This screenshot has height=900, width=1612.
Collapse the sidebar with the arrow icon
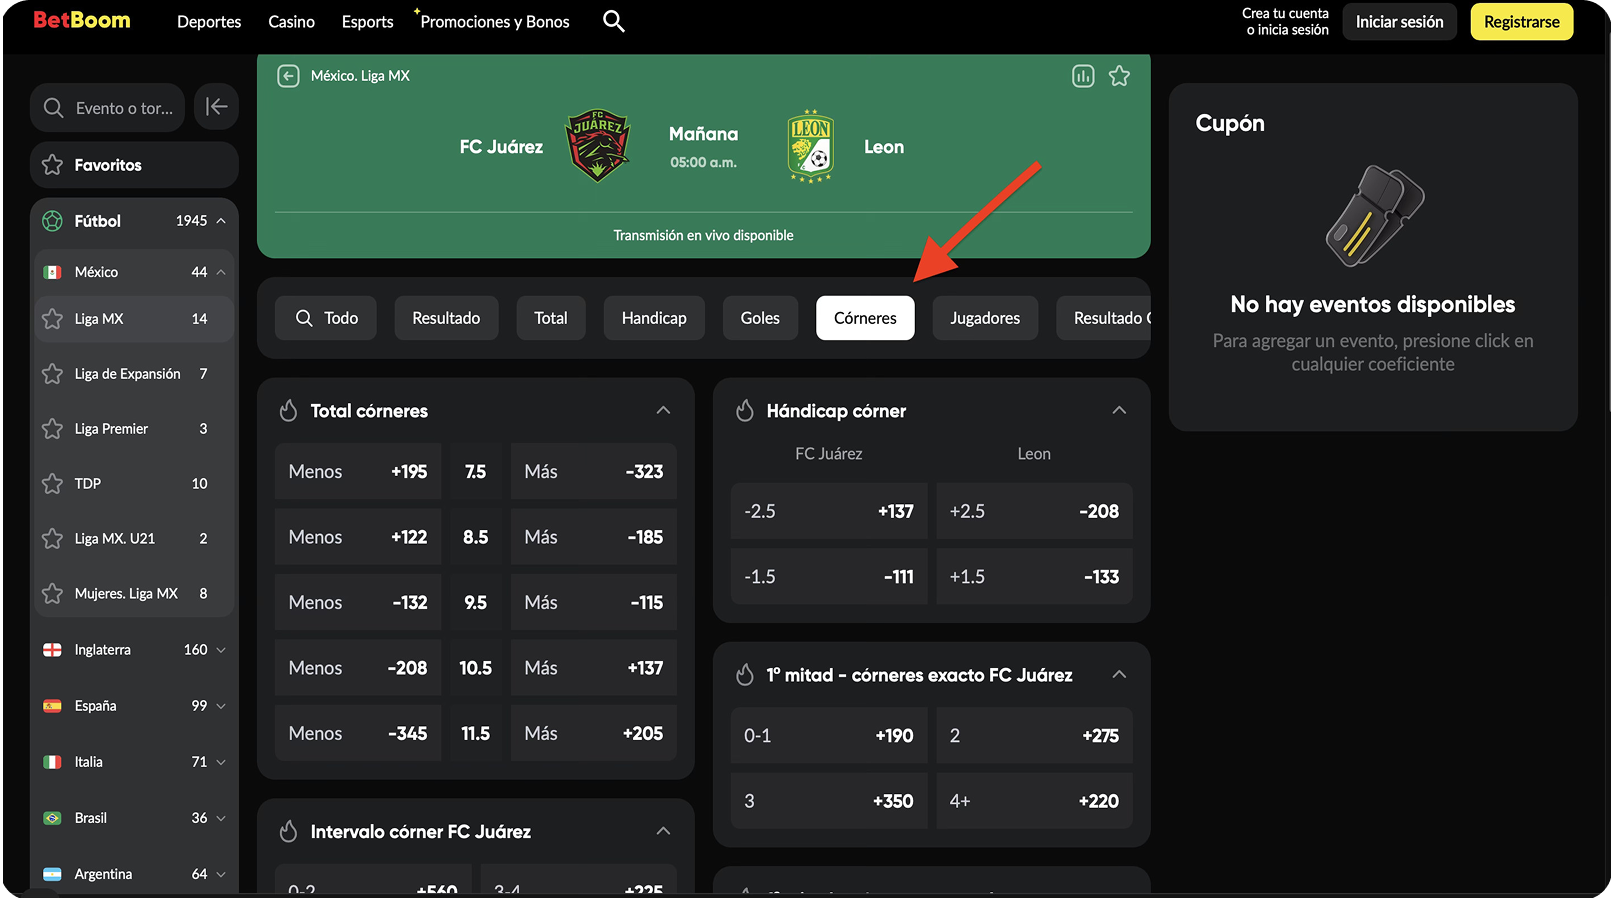[216, 107]
